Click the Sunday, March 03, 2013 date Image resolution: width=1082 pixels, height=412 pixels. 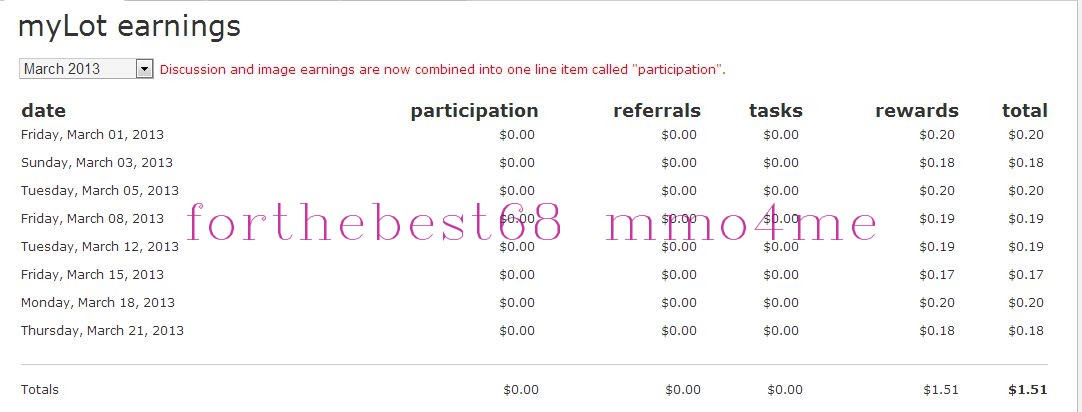[x=96, y=163]
